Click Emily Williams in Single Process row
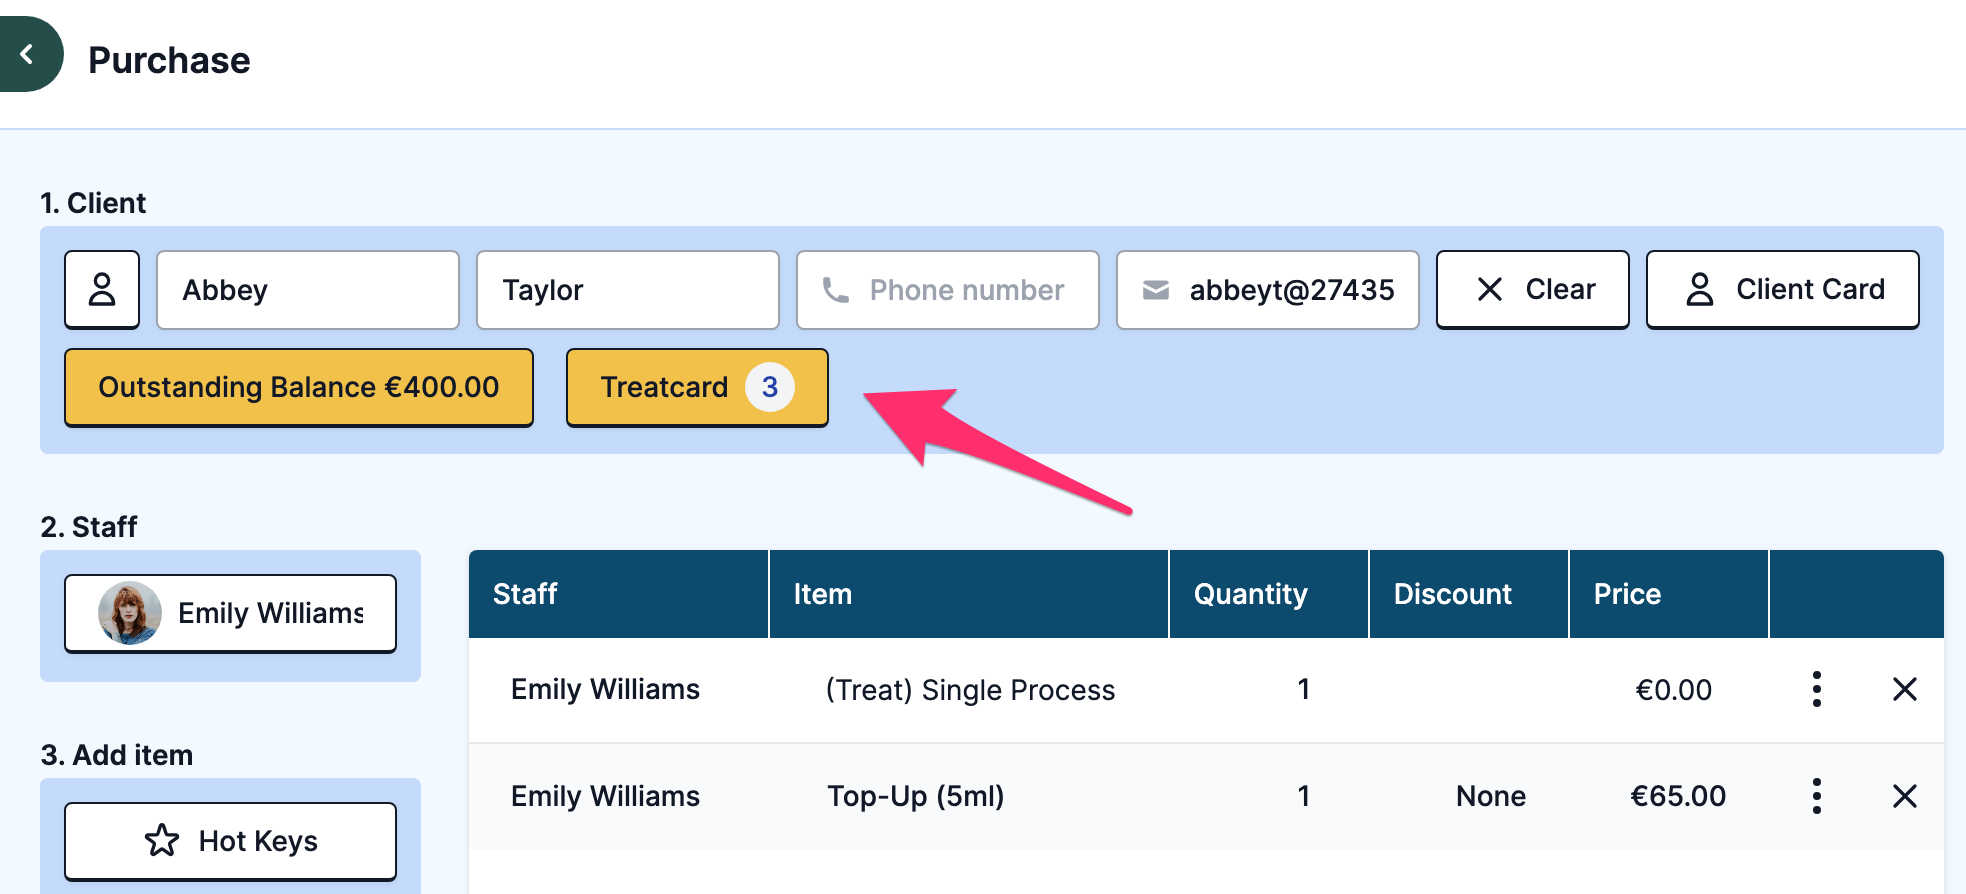The height and width of the screenshot is (894, 1966). click(605, 689)
